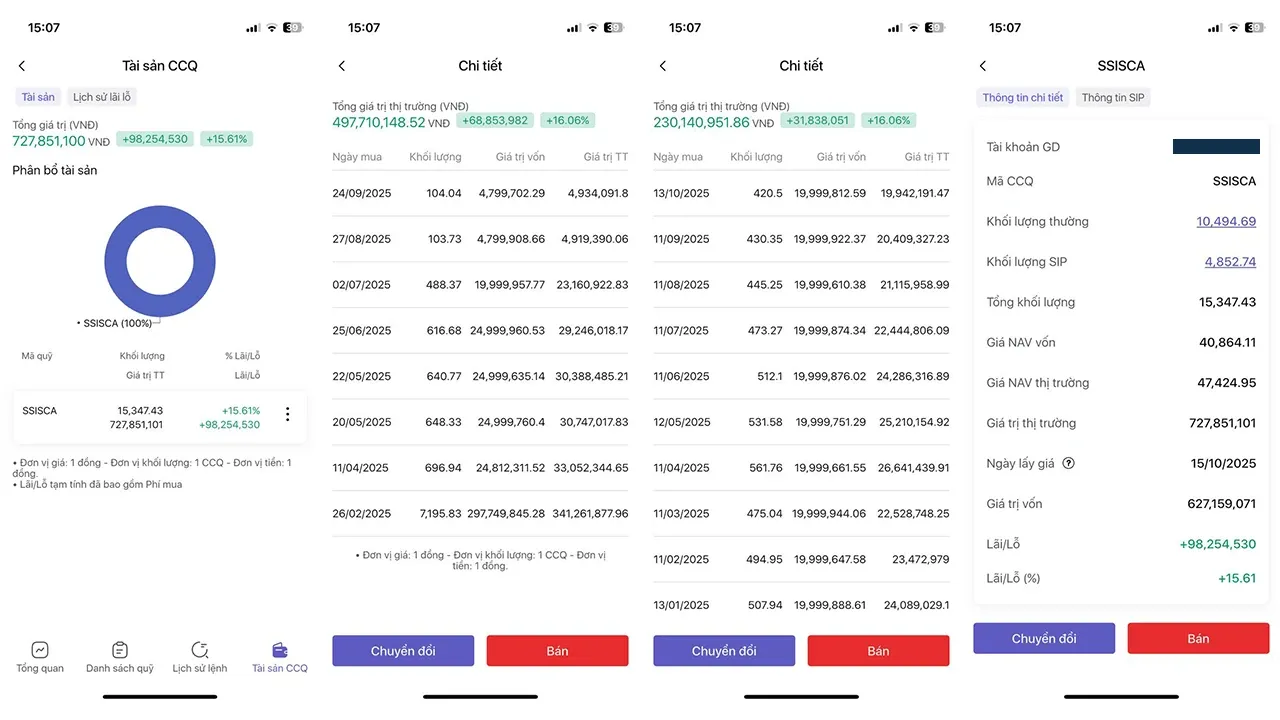Go back from the SSISCA detail screen

983,66
